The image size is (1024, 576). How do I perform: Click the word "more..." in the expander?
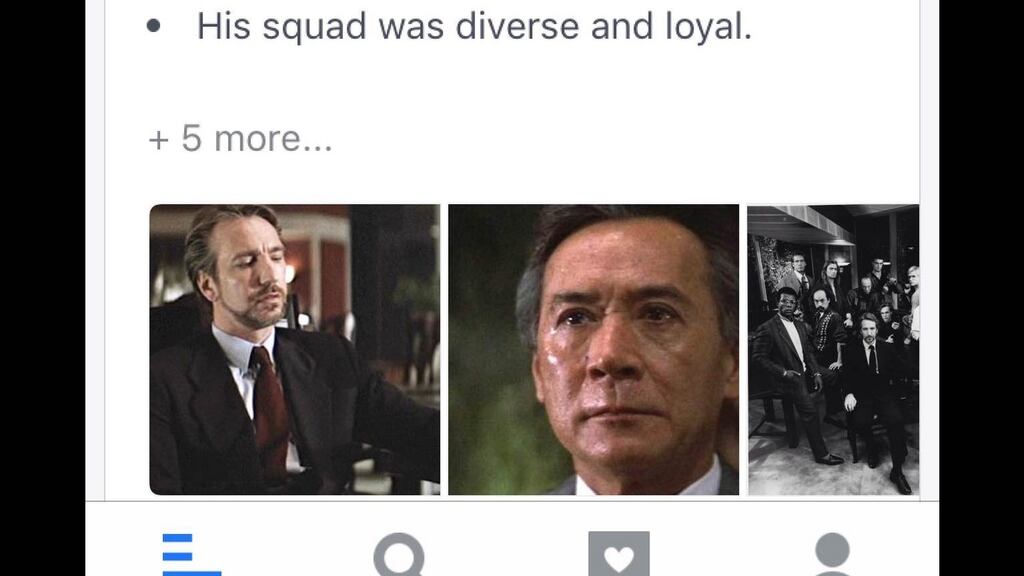274,139
